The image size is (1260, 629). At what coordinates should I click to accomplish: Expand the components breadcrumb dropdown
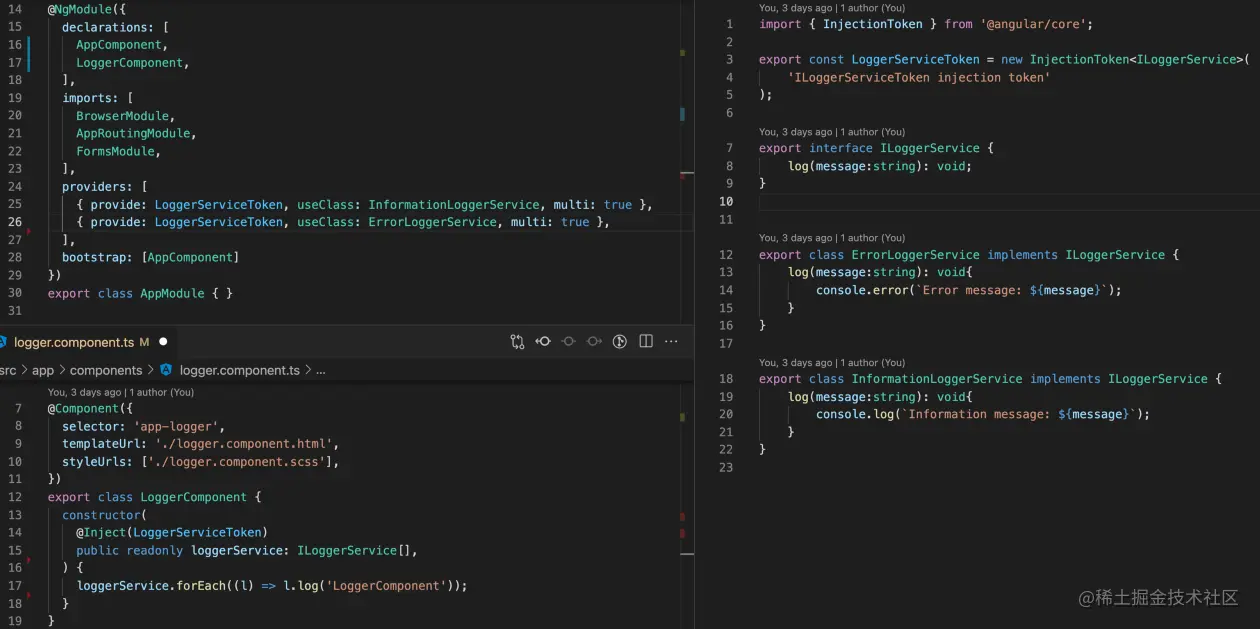pos(106,369)
